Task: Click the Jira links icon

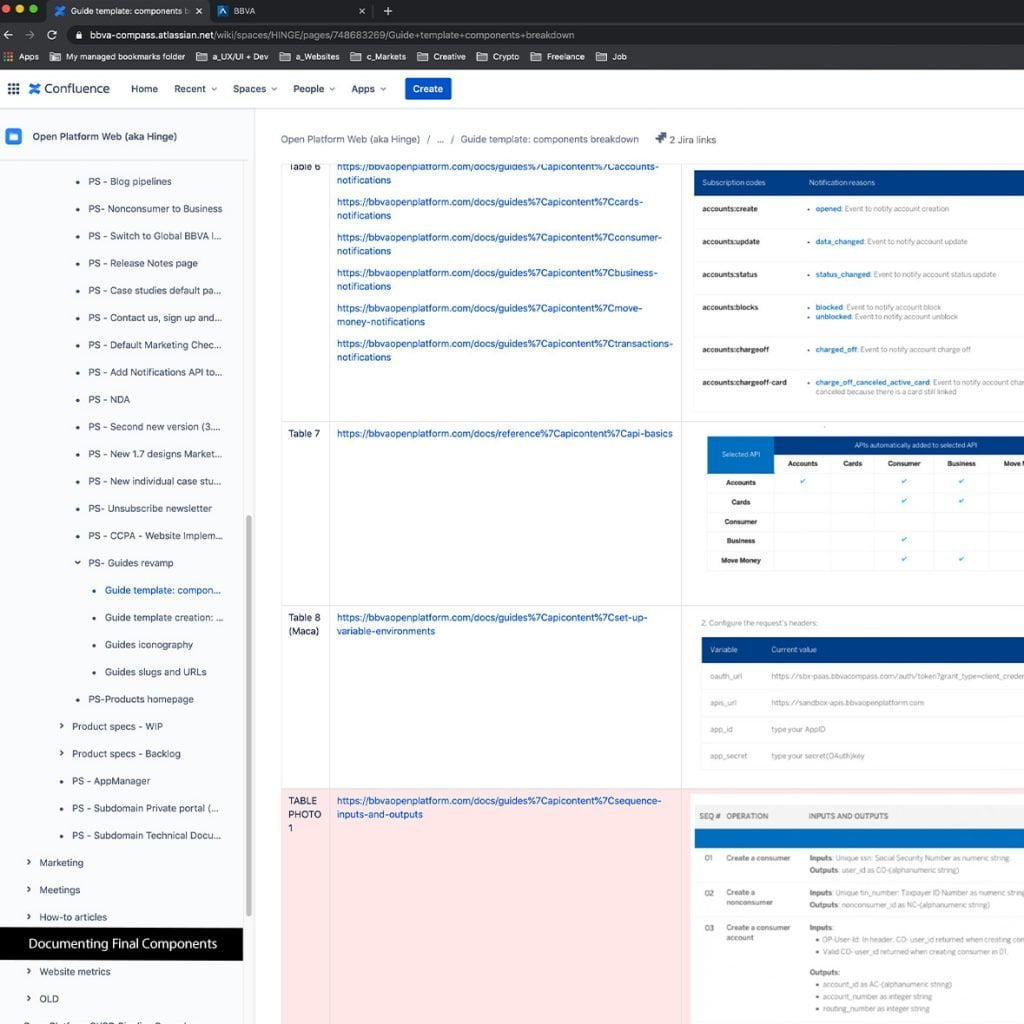Action: pos(661,139)
